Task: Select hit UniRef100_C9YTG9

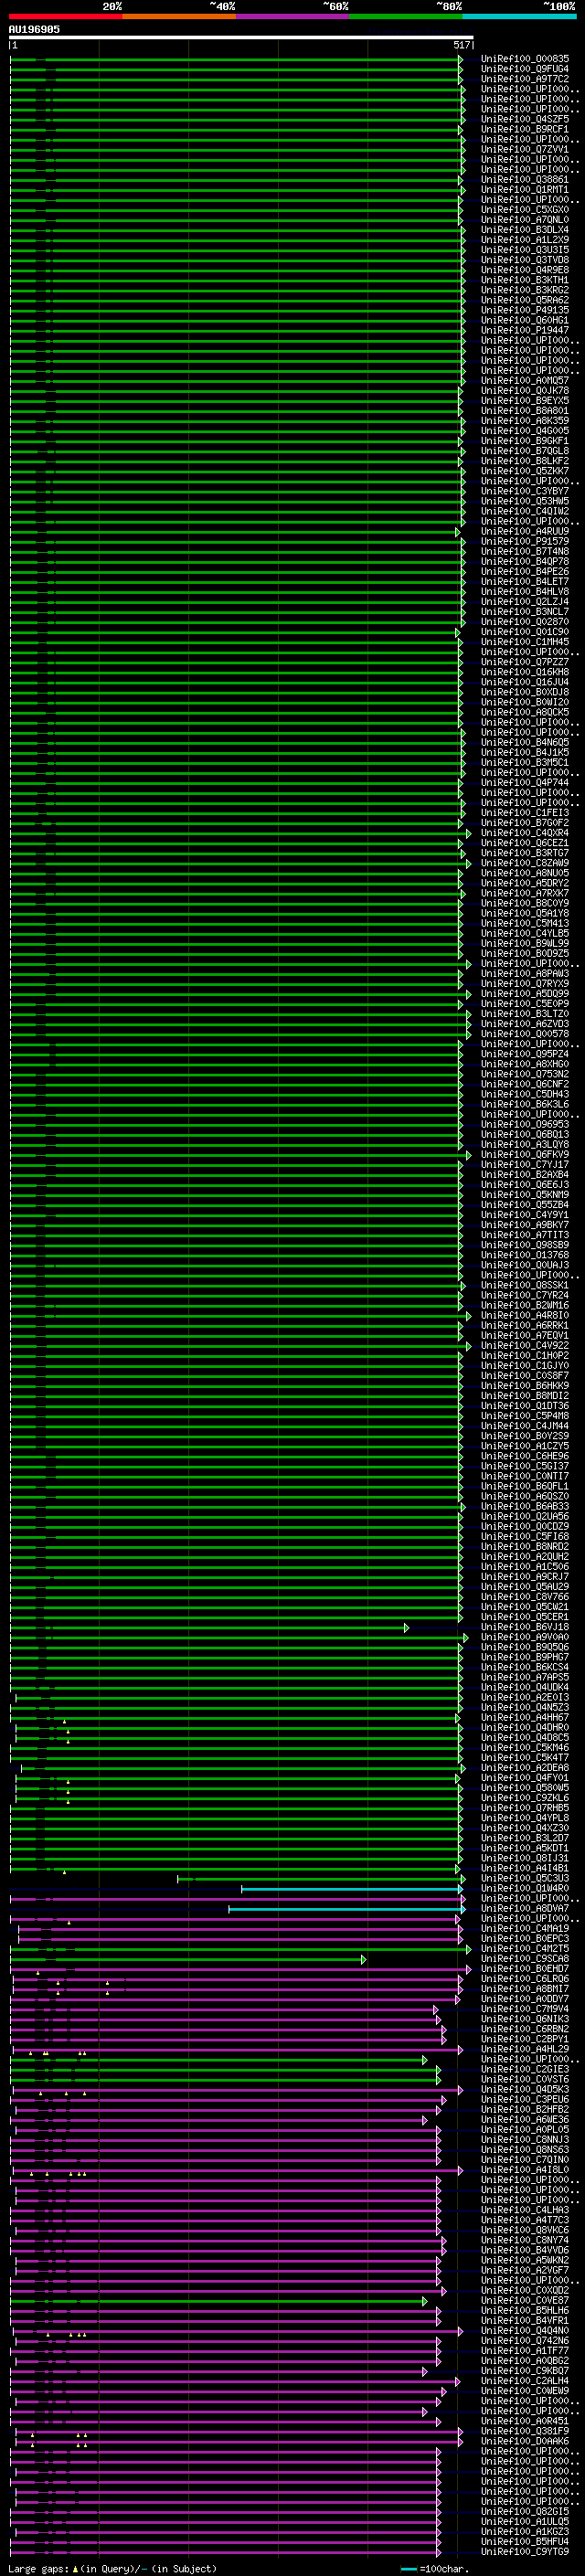Action: (524, 2552)
